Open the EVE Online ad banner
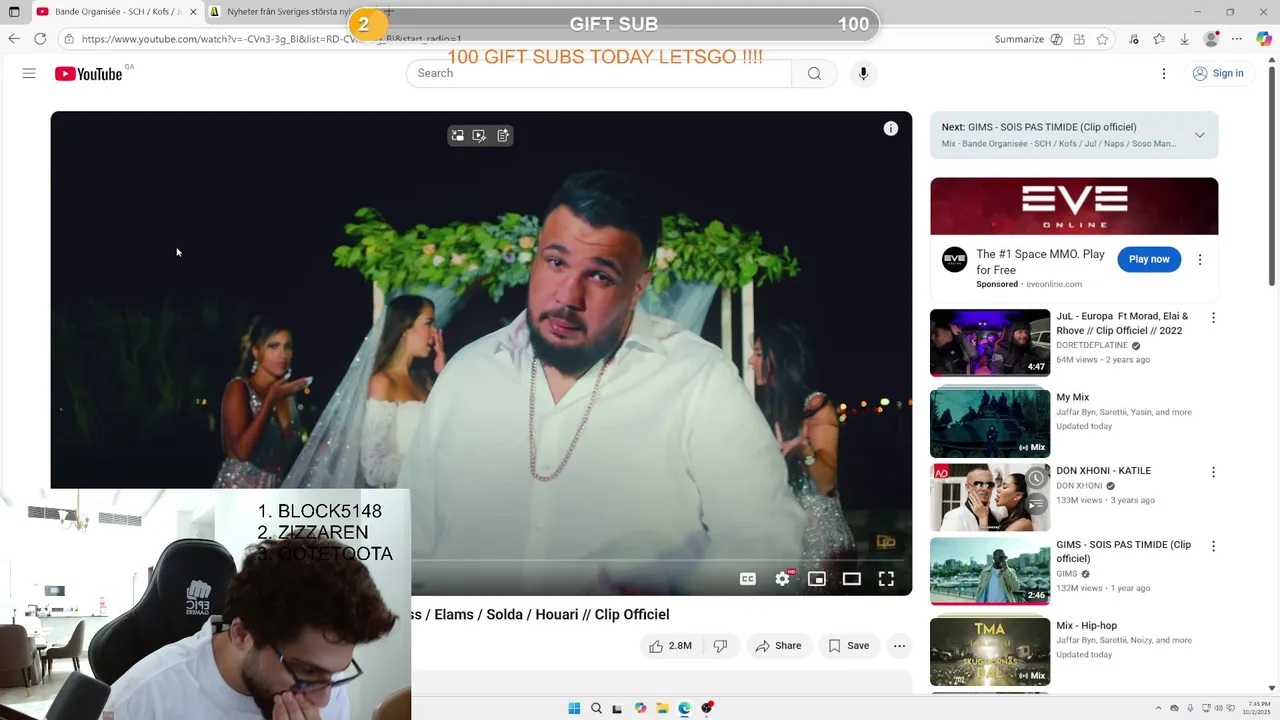The height and width of the screenshot is (720, 1280). pyautogui.click(x=1074, y=206)
